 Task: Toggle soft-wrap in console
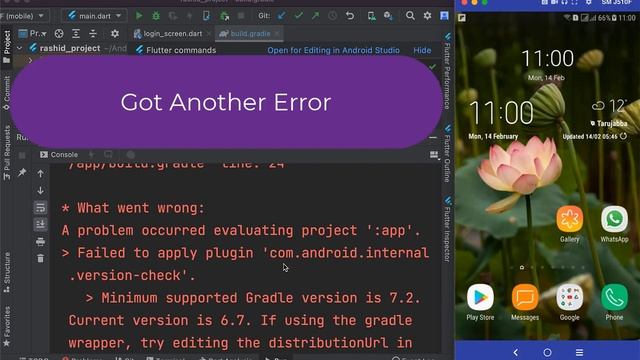[x=40, y=207]
